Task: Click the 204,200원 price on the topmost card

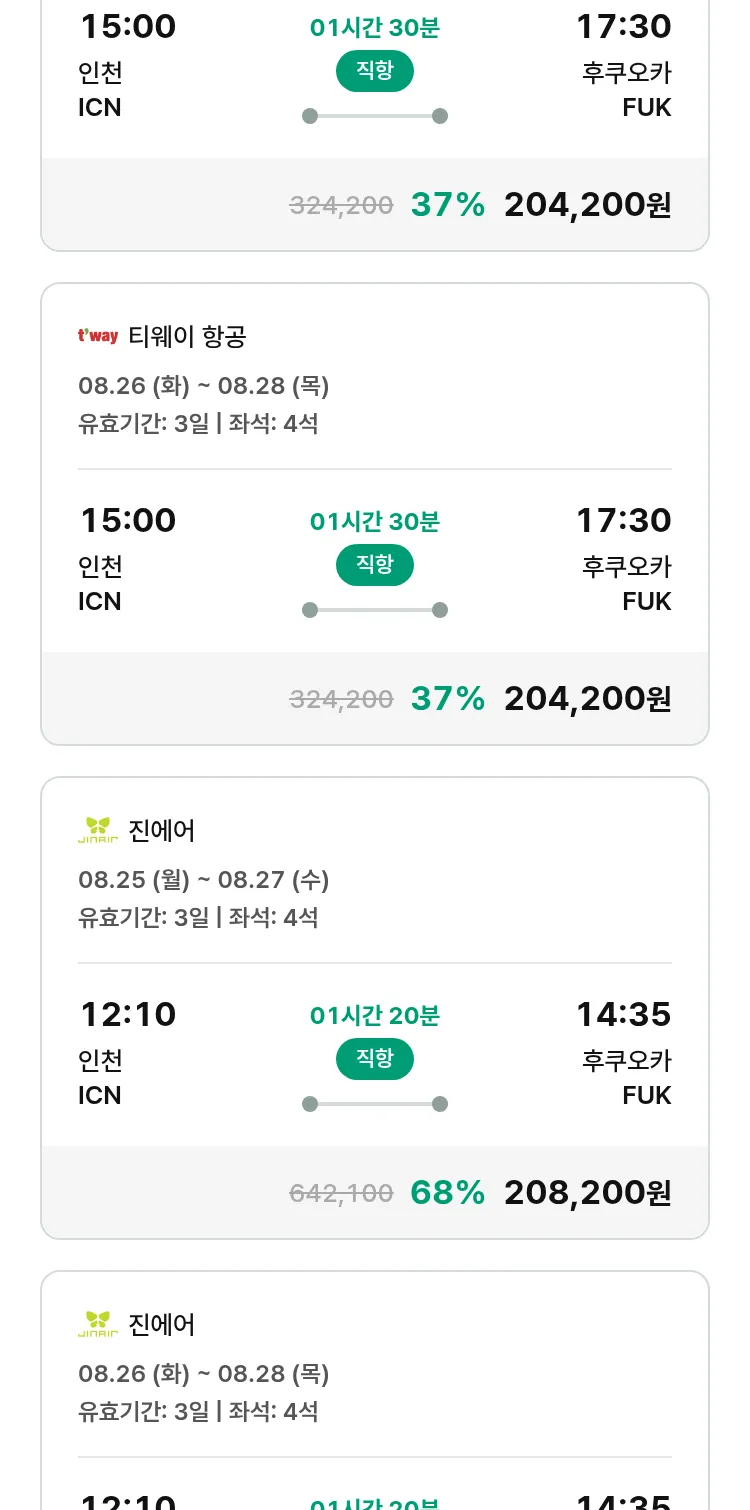Action: (x=587, y=204)
